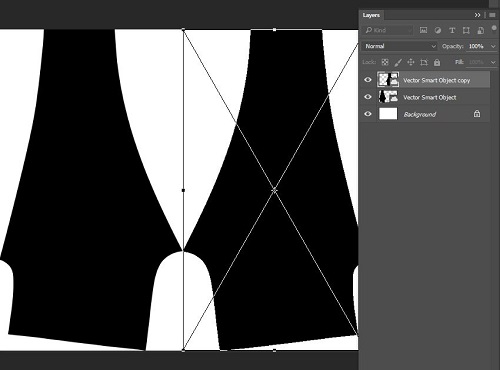Select the Layers tab
The image size is (500, 370).
(371, 15)
